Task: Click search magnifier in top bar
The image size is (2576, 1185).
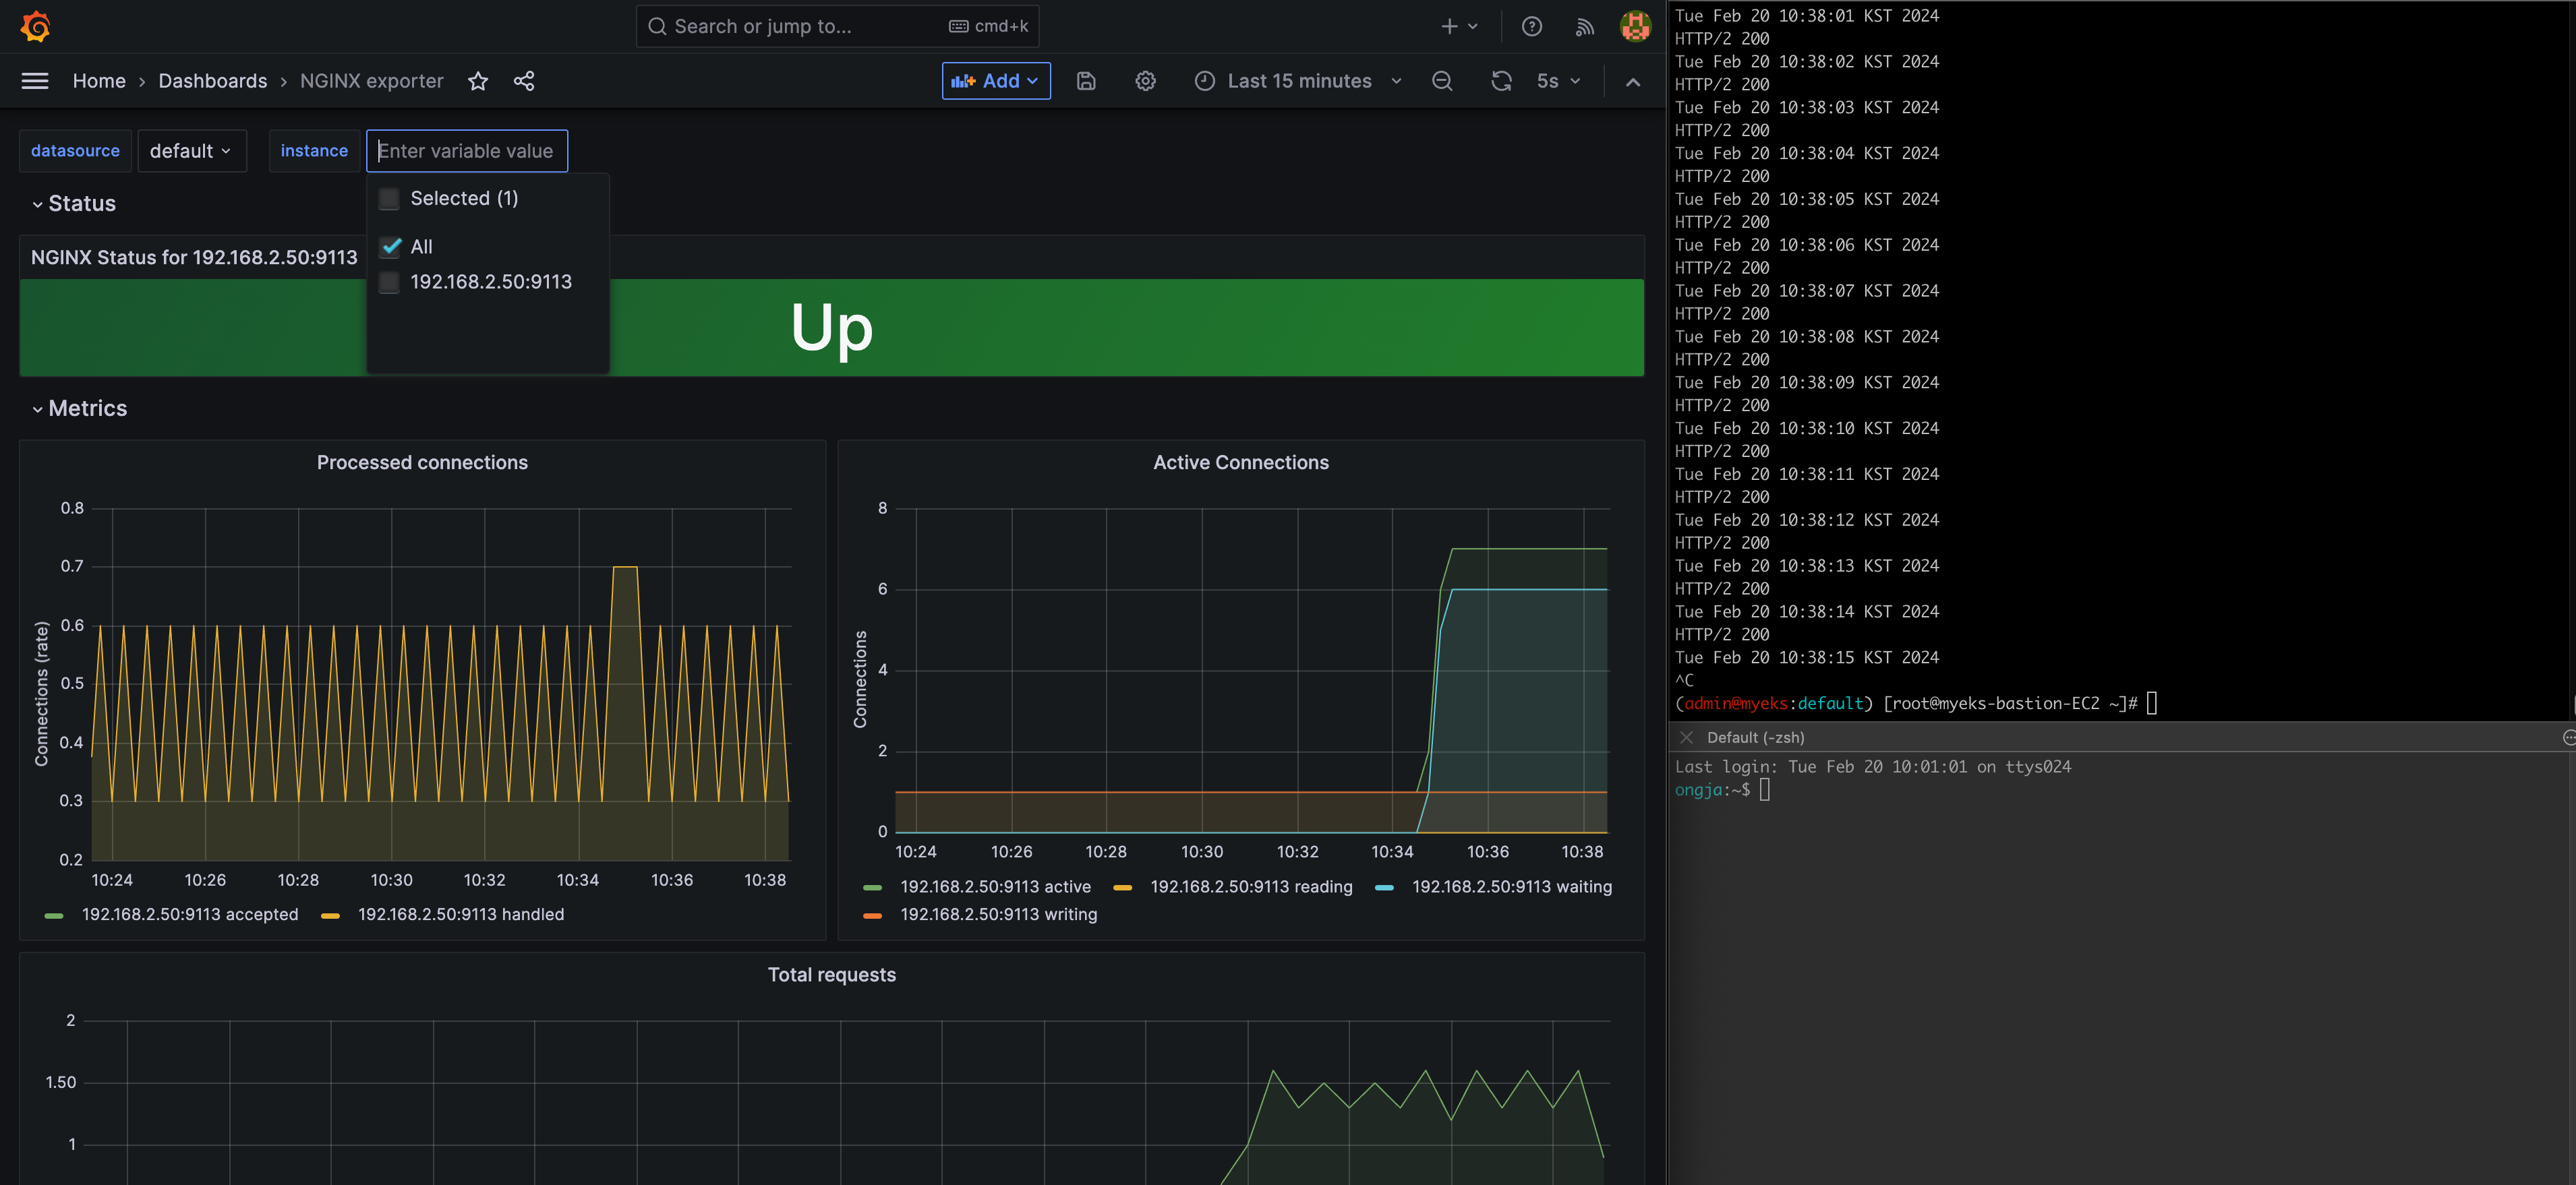Action: coord(657,27)
